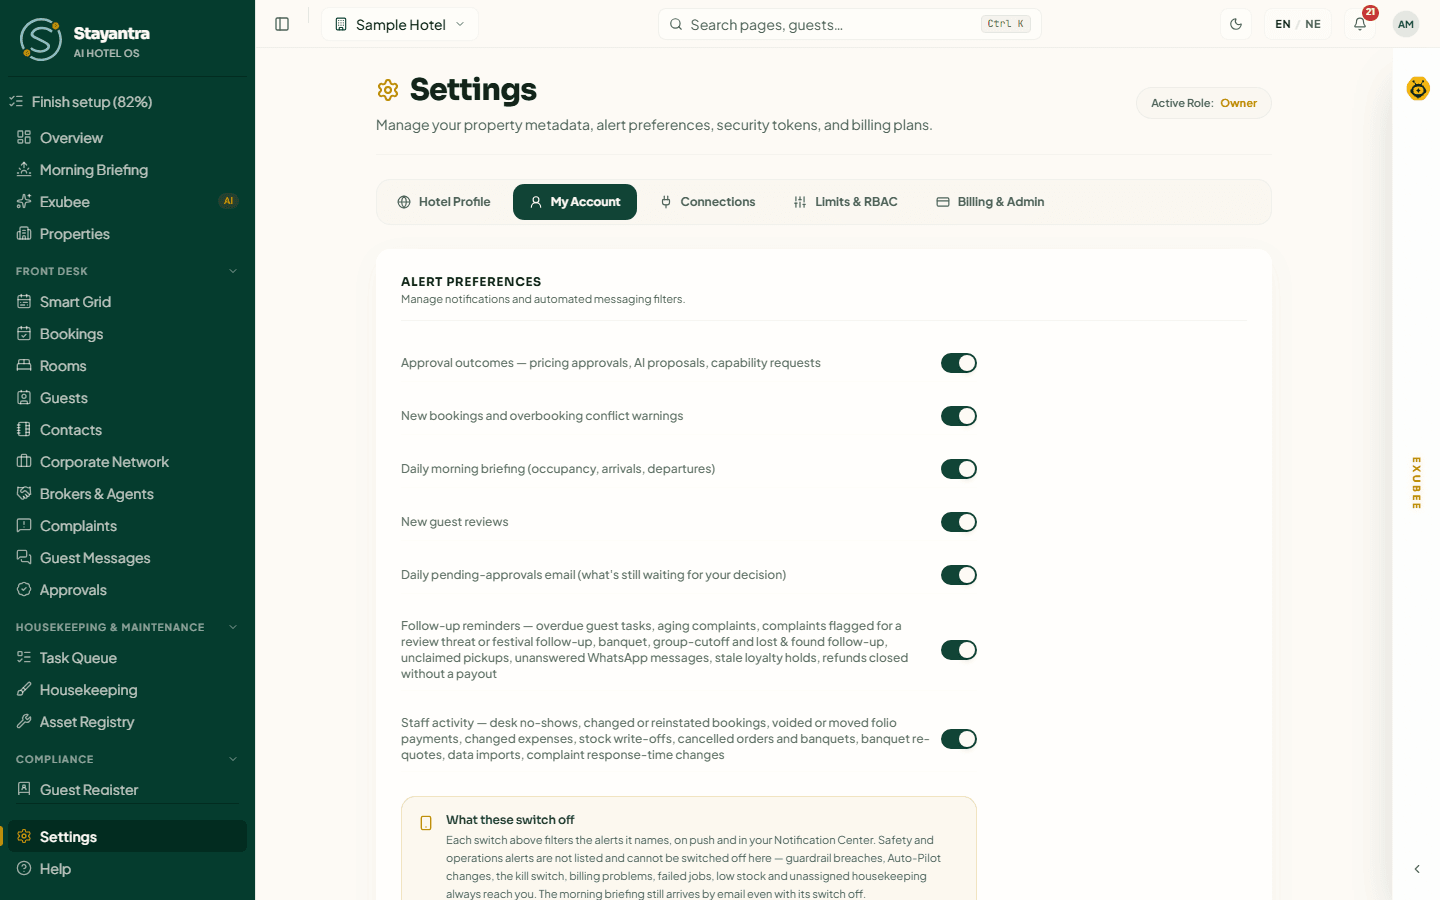
Task: Collapse the Exubee side panel arrow
Action: coord(1416,869)
